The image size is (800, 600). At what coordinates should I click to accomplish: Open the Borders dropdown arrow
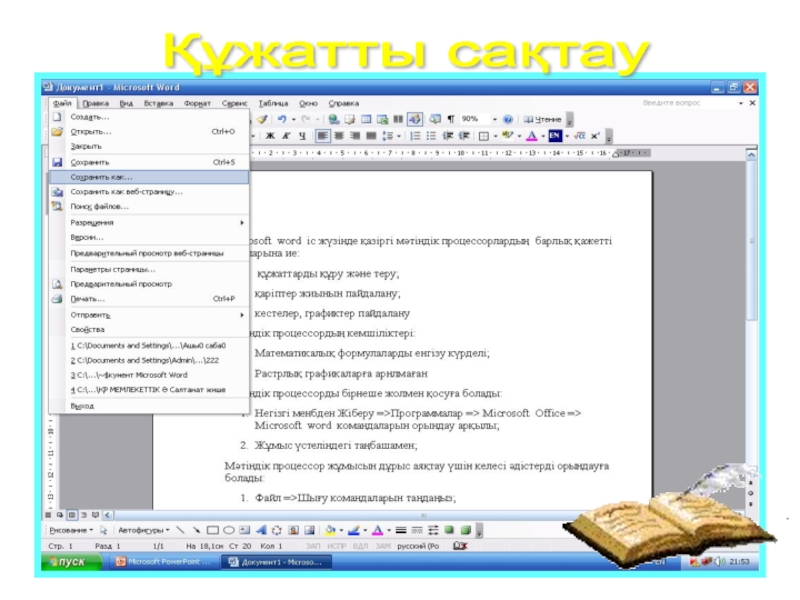pos(495,136)
